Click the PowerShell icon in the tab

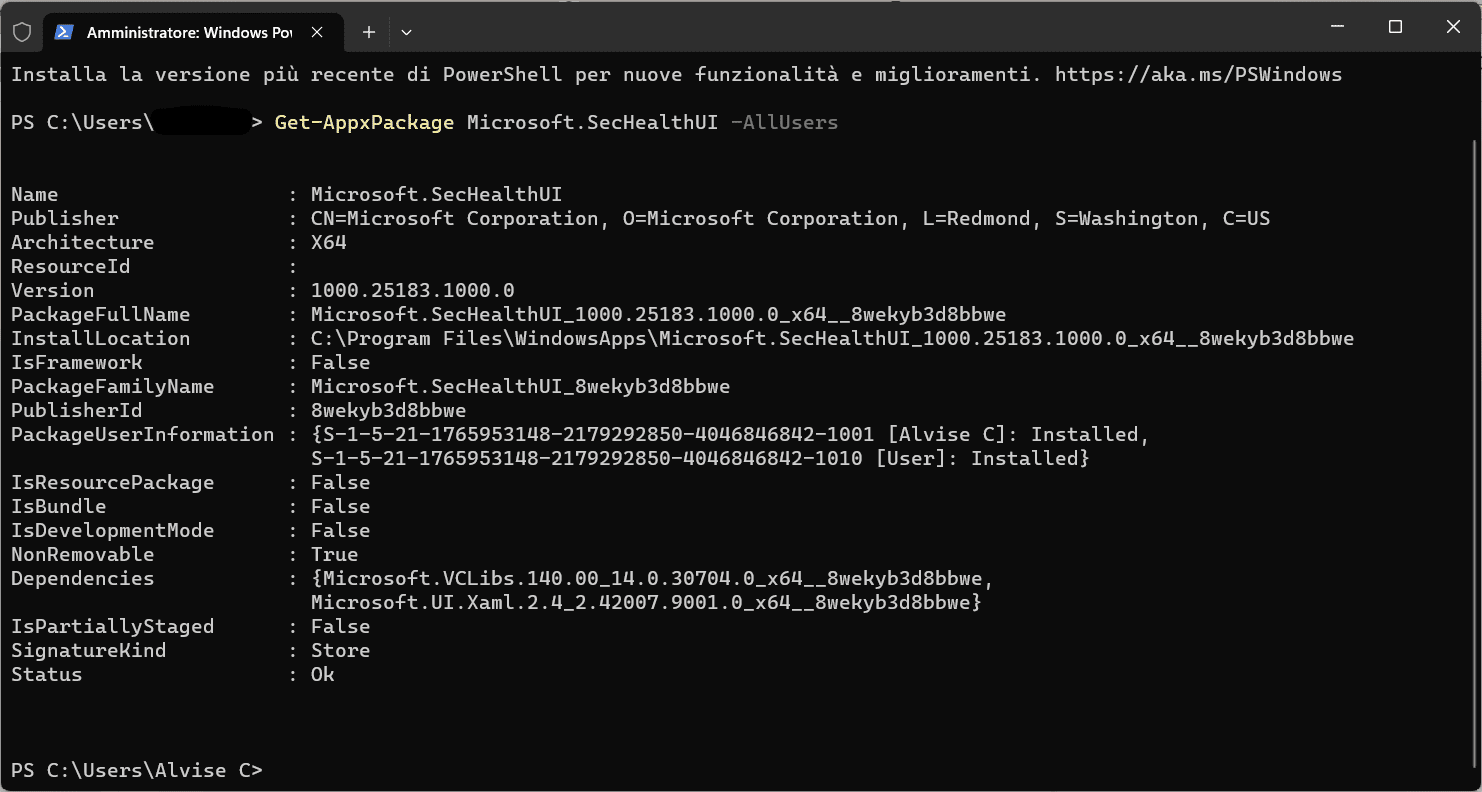(x=64, y=32)
